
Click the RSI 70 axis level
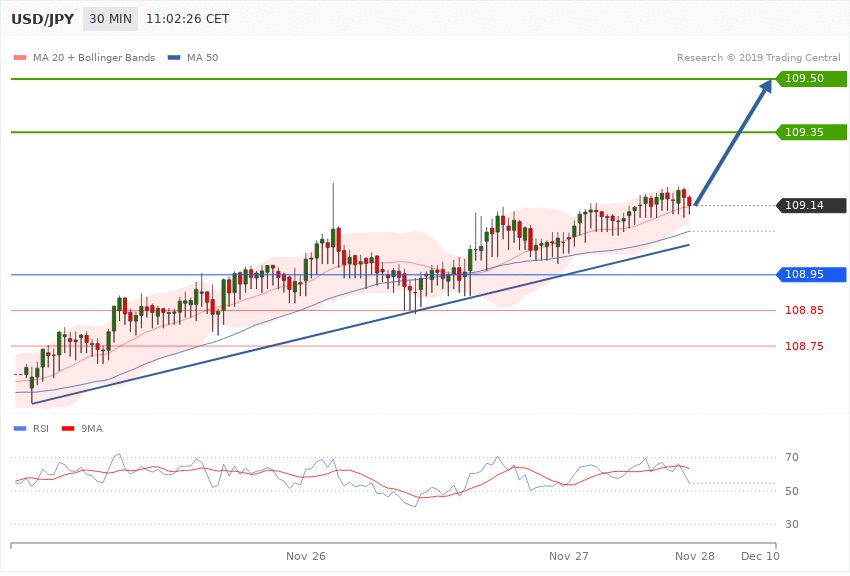[x=791, y=458]
